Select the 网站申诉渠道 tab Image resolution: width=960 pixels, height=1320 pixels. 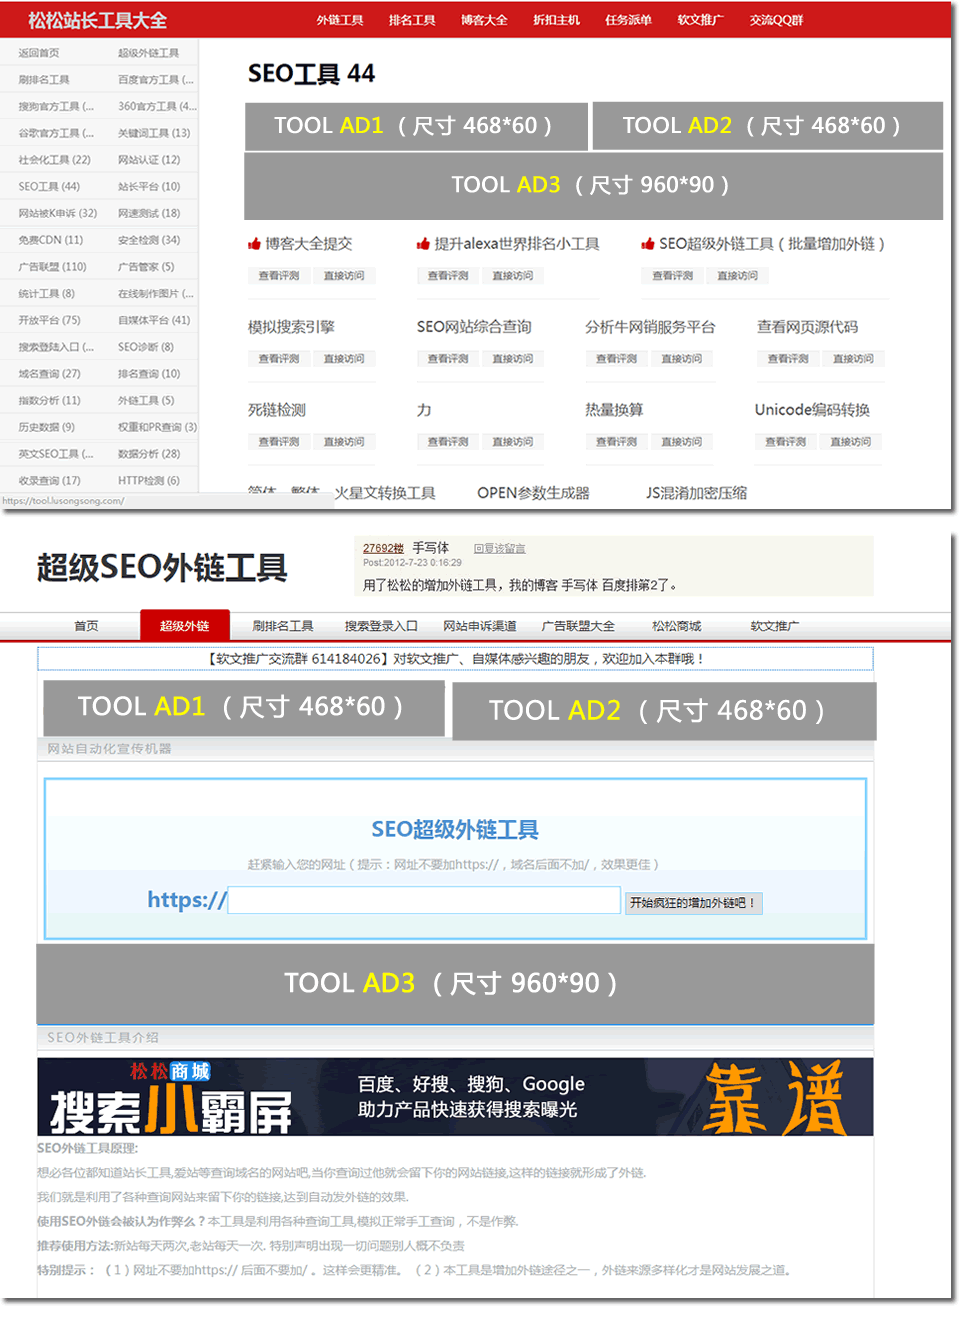(480, 626)
